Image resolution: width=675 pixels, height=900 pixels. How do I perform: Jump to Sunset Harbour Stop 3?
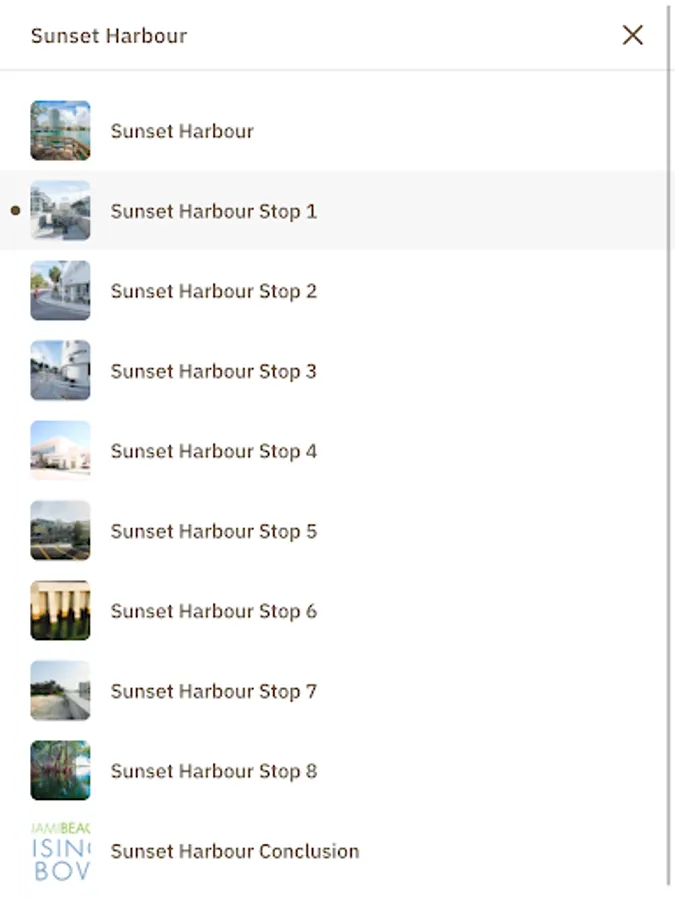tap(213, 371)
